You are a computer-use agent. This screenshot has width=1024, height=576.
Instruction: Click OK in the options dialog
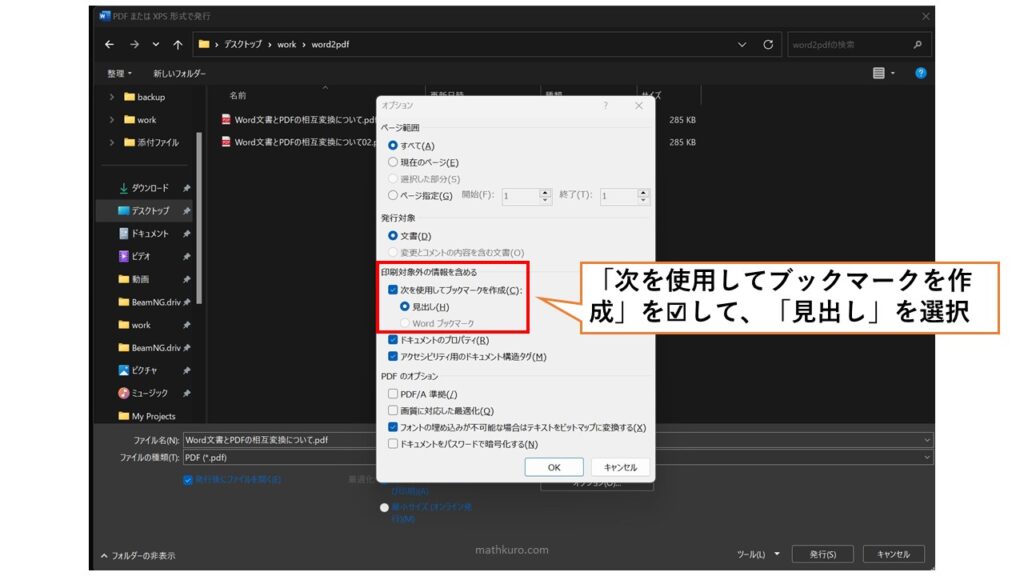[554, 467]
